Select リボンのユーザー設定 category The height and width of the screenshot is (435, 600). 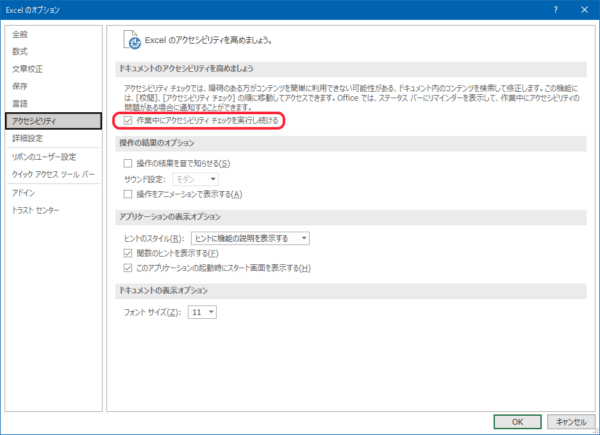pos(44,157)
